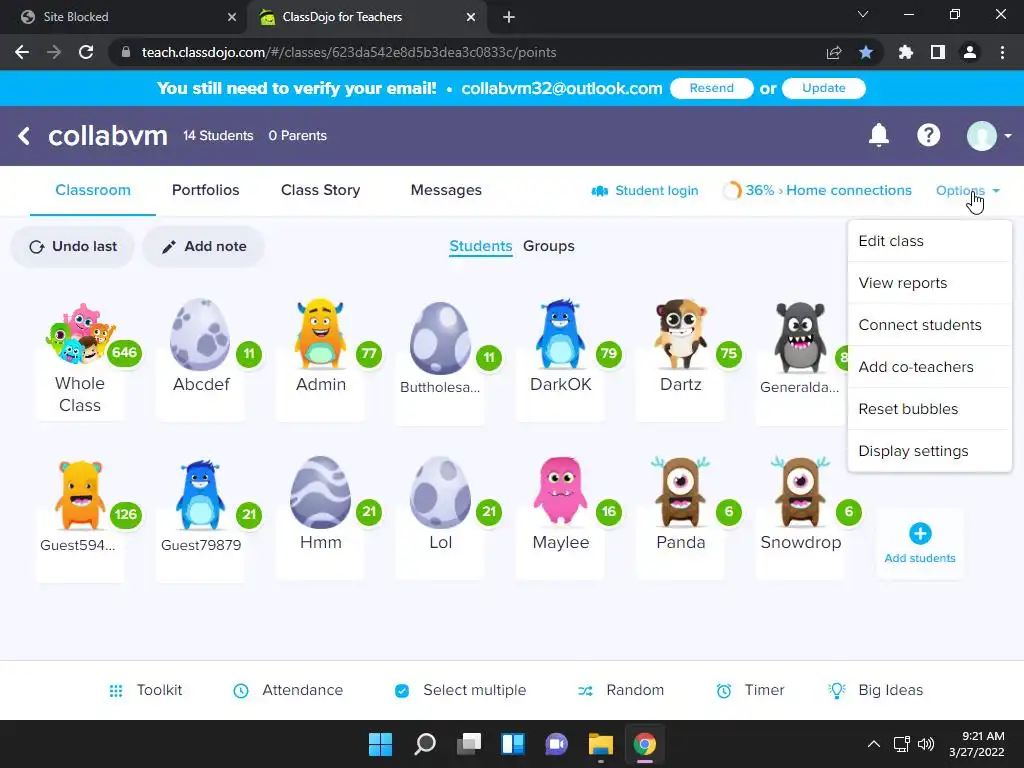Open the tab search chevron
The image size is (1024, 768).
click(863, 14)
